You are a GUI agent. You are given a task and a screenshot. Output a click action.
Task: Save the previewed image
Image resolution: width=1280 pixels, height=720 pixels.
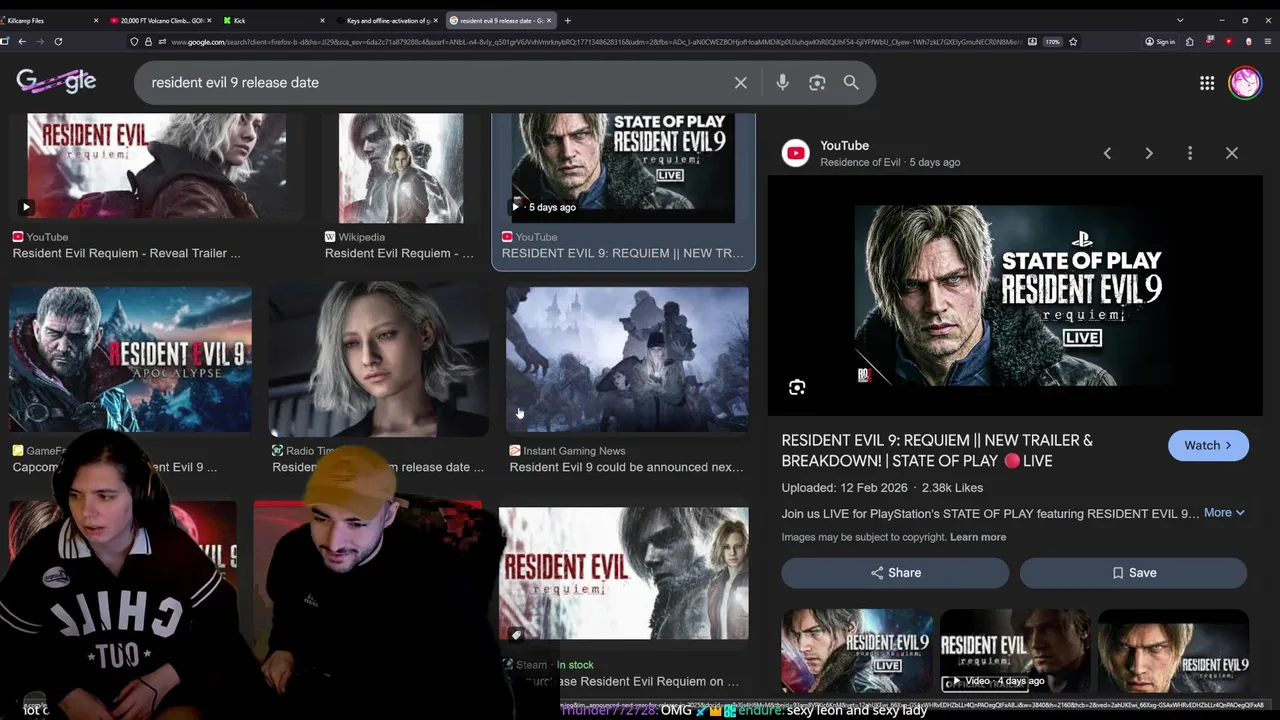tap(1133, 573)
